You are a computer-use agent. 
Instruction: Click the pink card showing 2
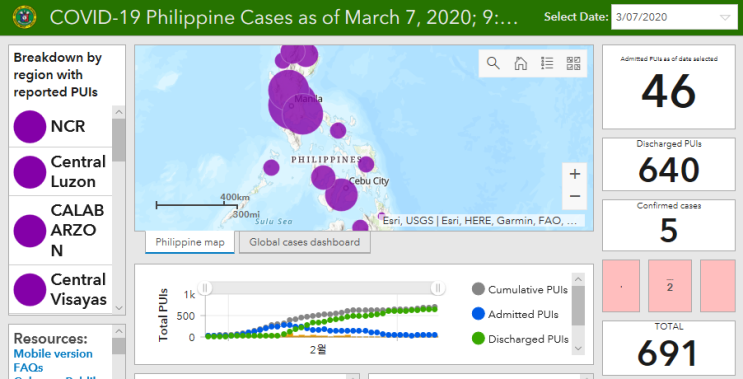coord(670,286)
